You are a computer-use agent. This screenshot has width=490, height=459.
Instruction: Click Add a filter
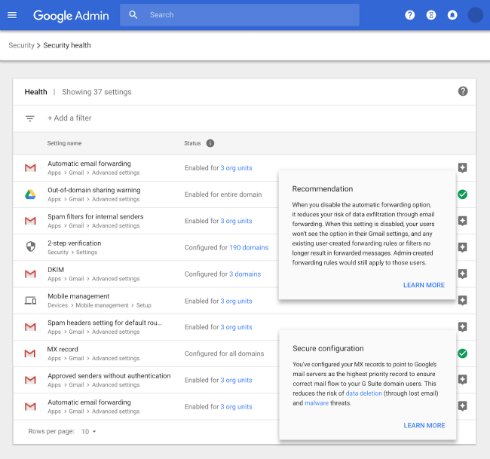coord(70,118)
